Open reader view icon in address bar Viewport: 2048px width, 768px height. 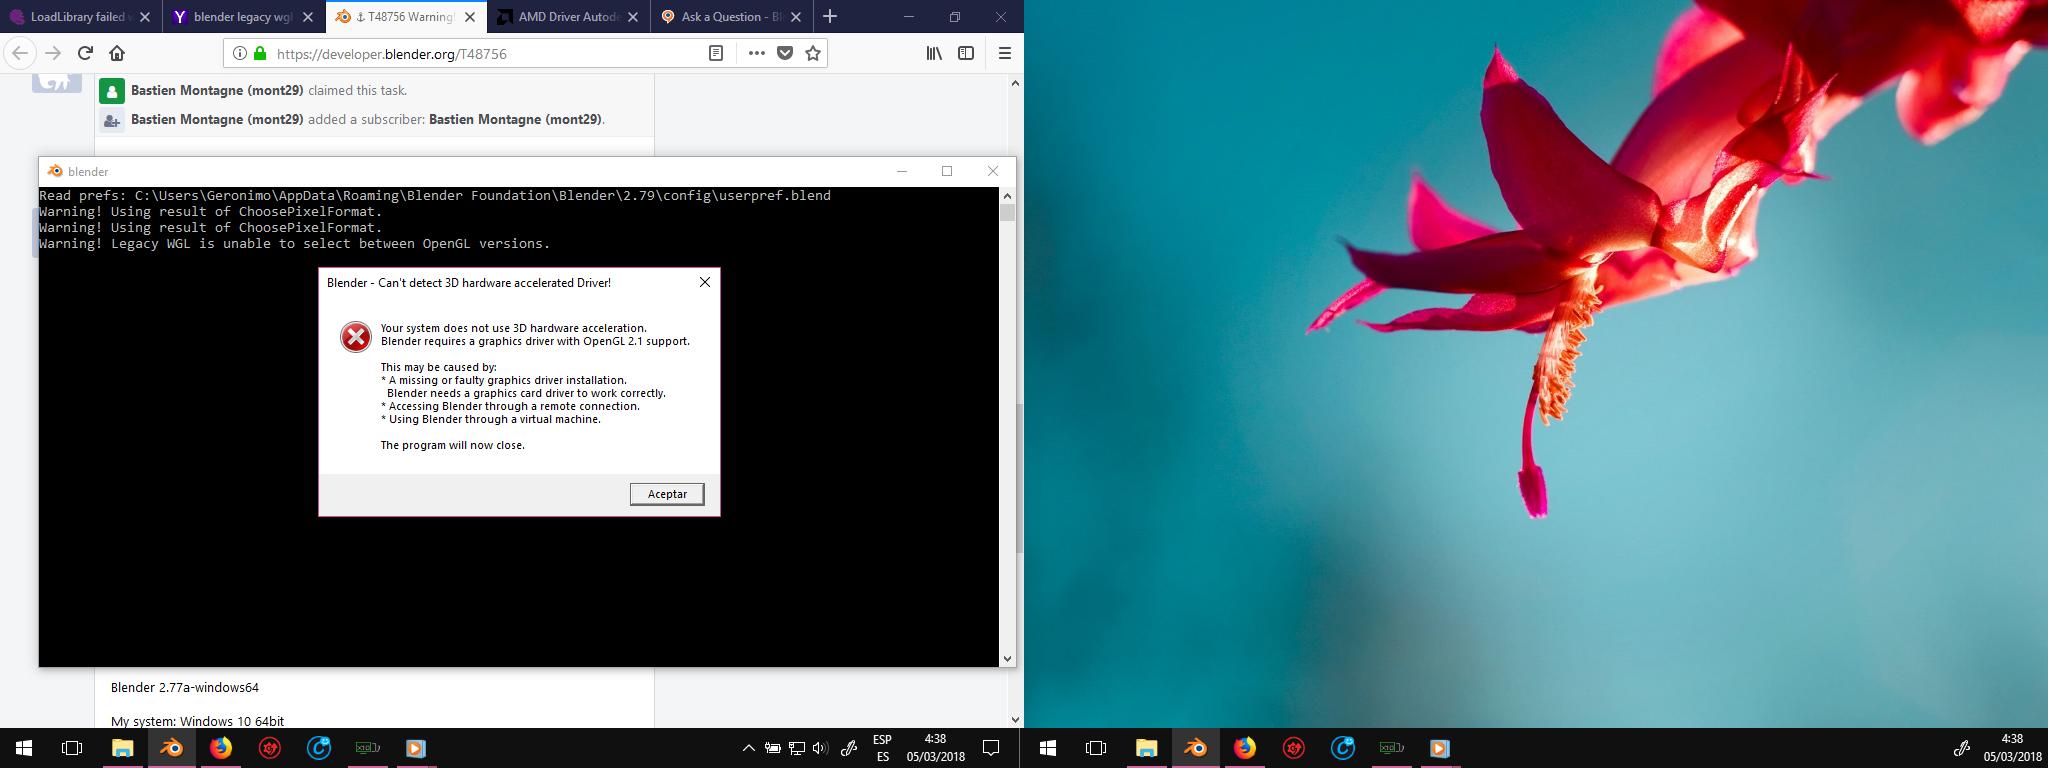coord(716,53)
